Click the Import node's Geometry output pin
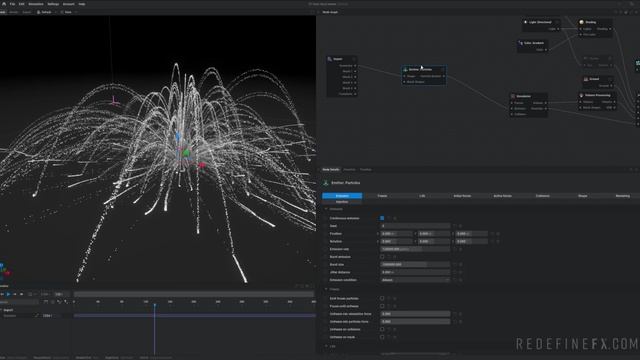The height and width of the screenshot is (360, 640). pos(355,66)
